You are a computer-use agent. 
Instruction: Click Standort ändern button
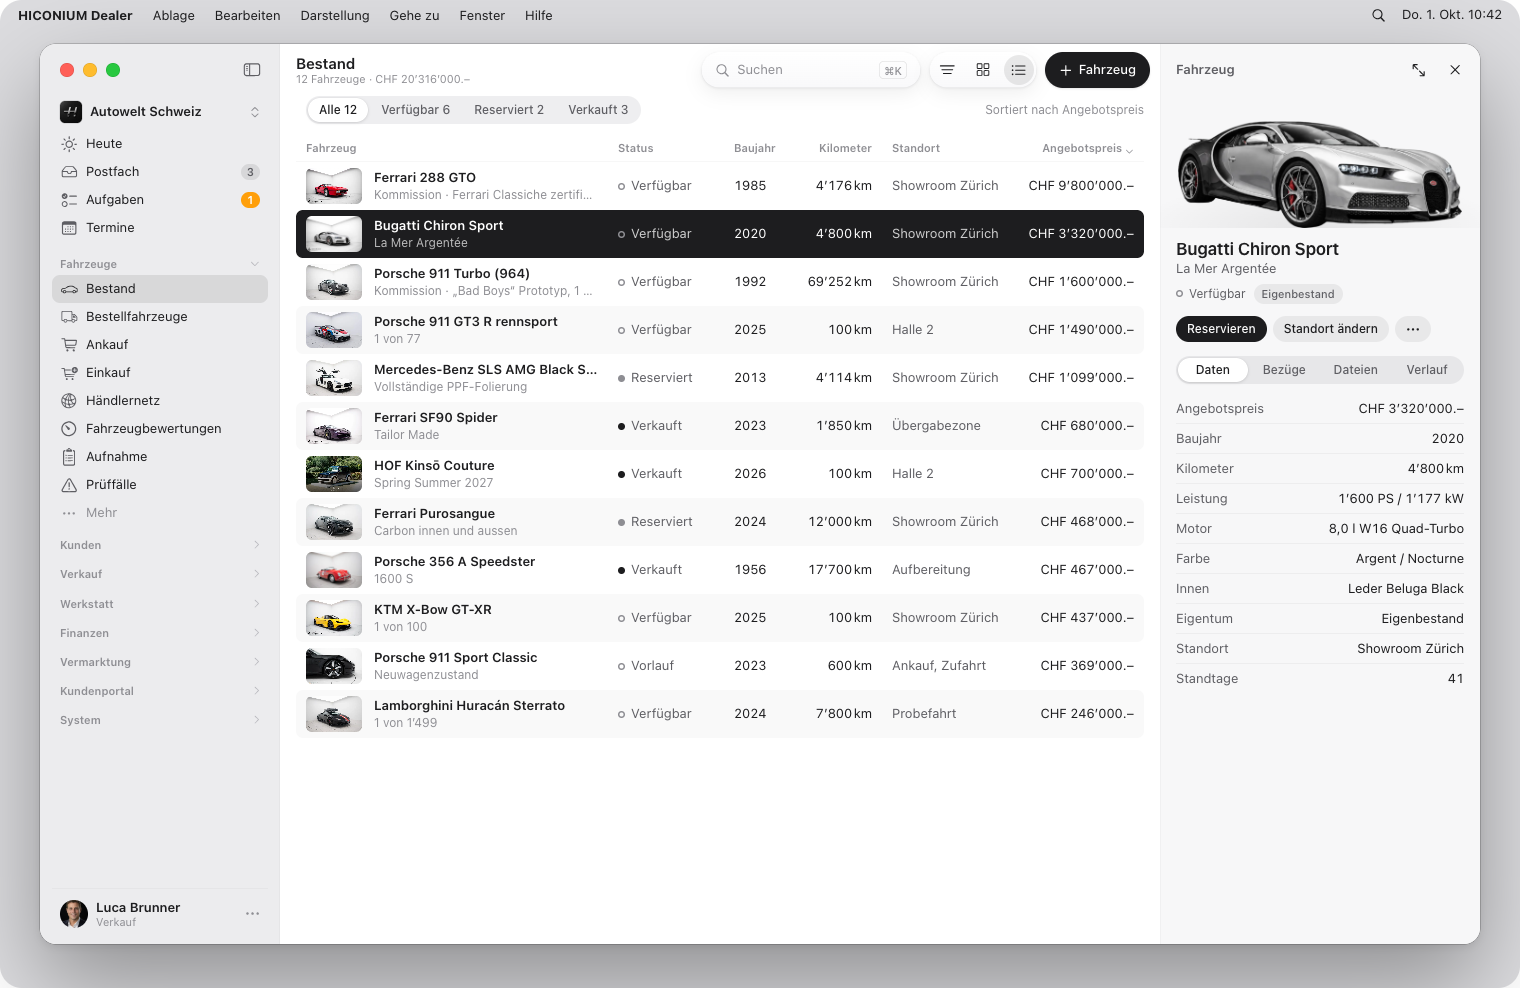1330,329
